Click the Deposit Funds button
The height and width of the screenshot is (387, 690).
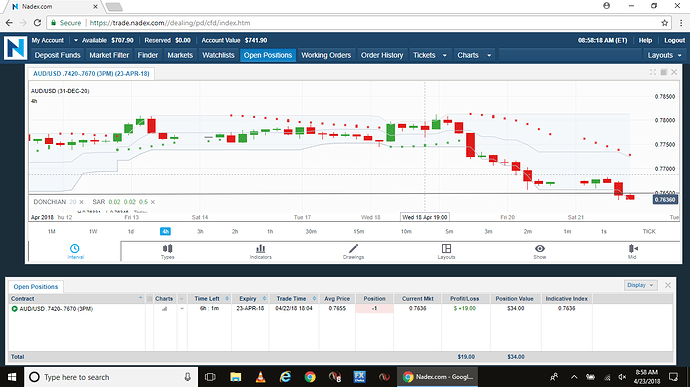click(x=58, y=55)
